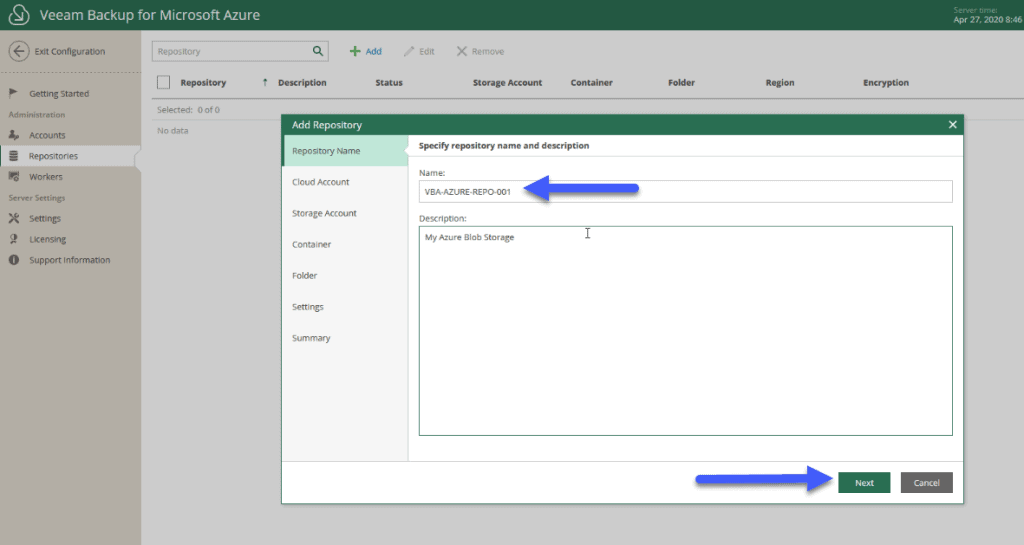Click into the Description text area
Screen dimensions: 1024x545
[686, 331]
